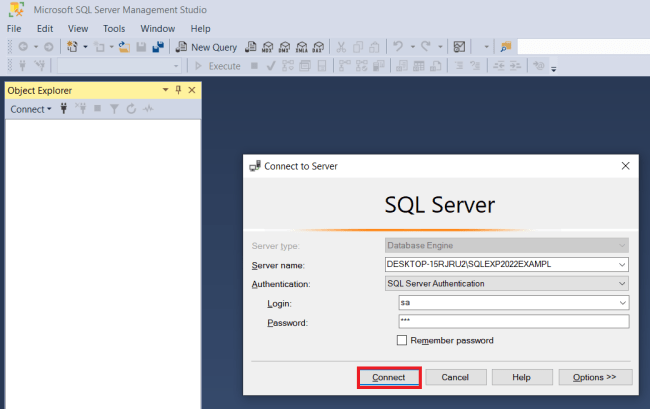Image resolution: width=650 pixels, height=409 pixels.
Task: Click the Save floppy disk icon
Action: click(x=141, y=47)
